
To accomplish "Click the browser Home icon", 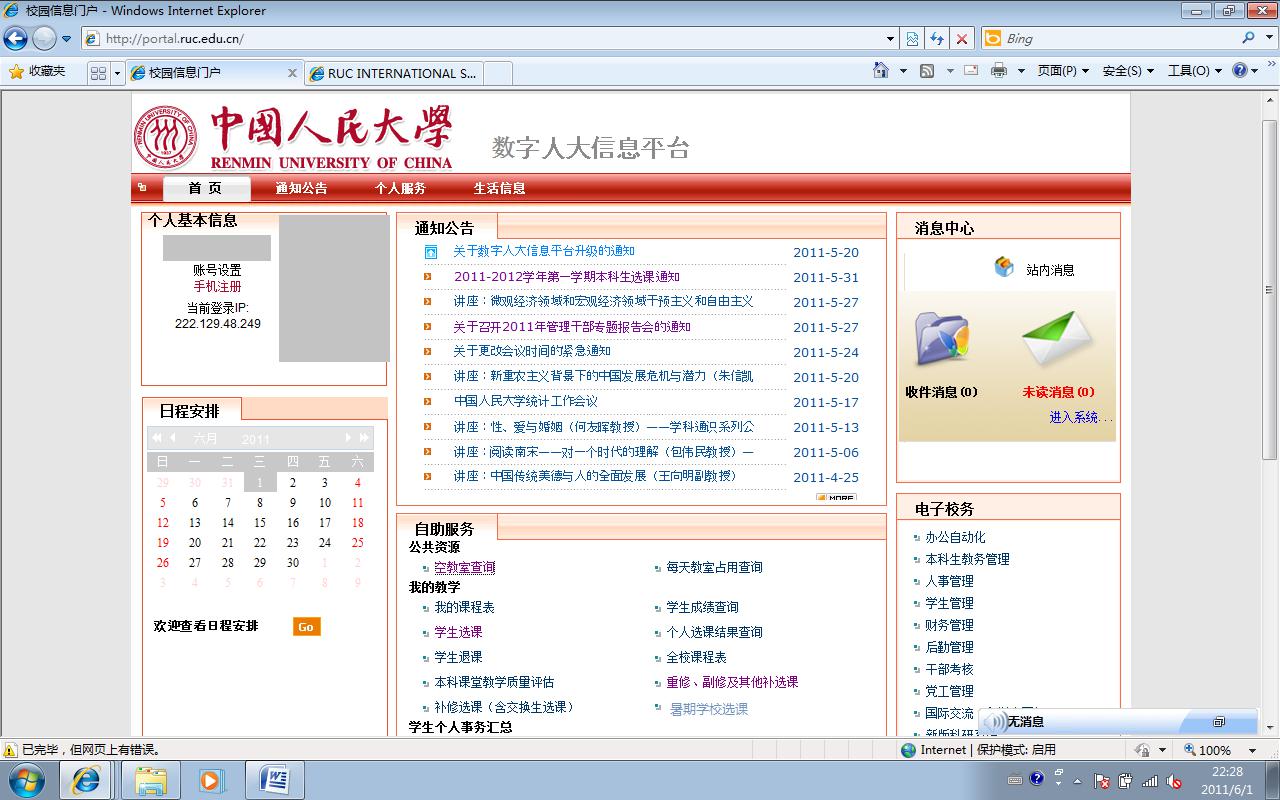I will click(x=880, y=71).
